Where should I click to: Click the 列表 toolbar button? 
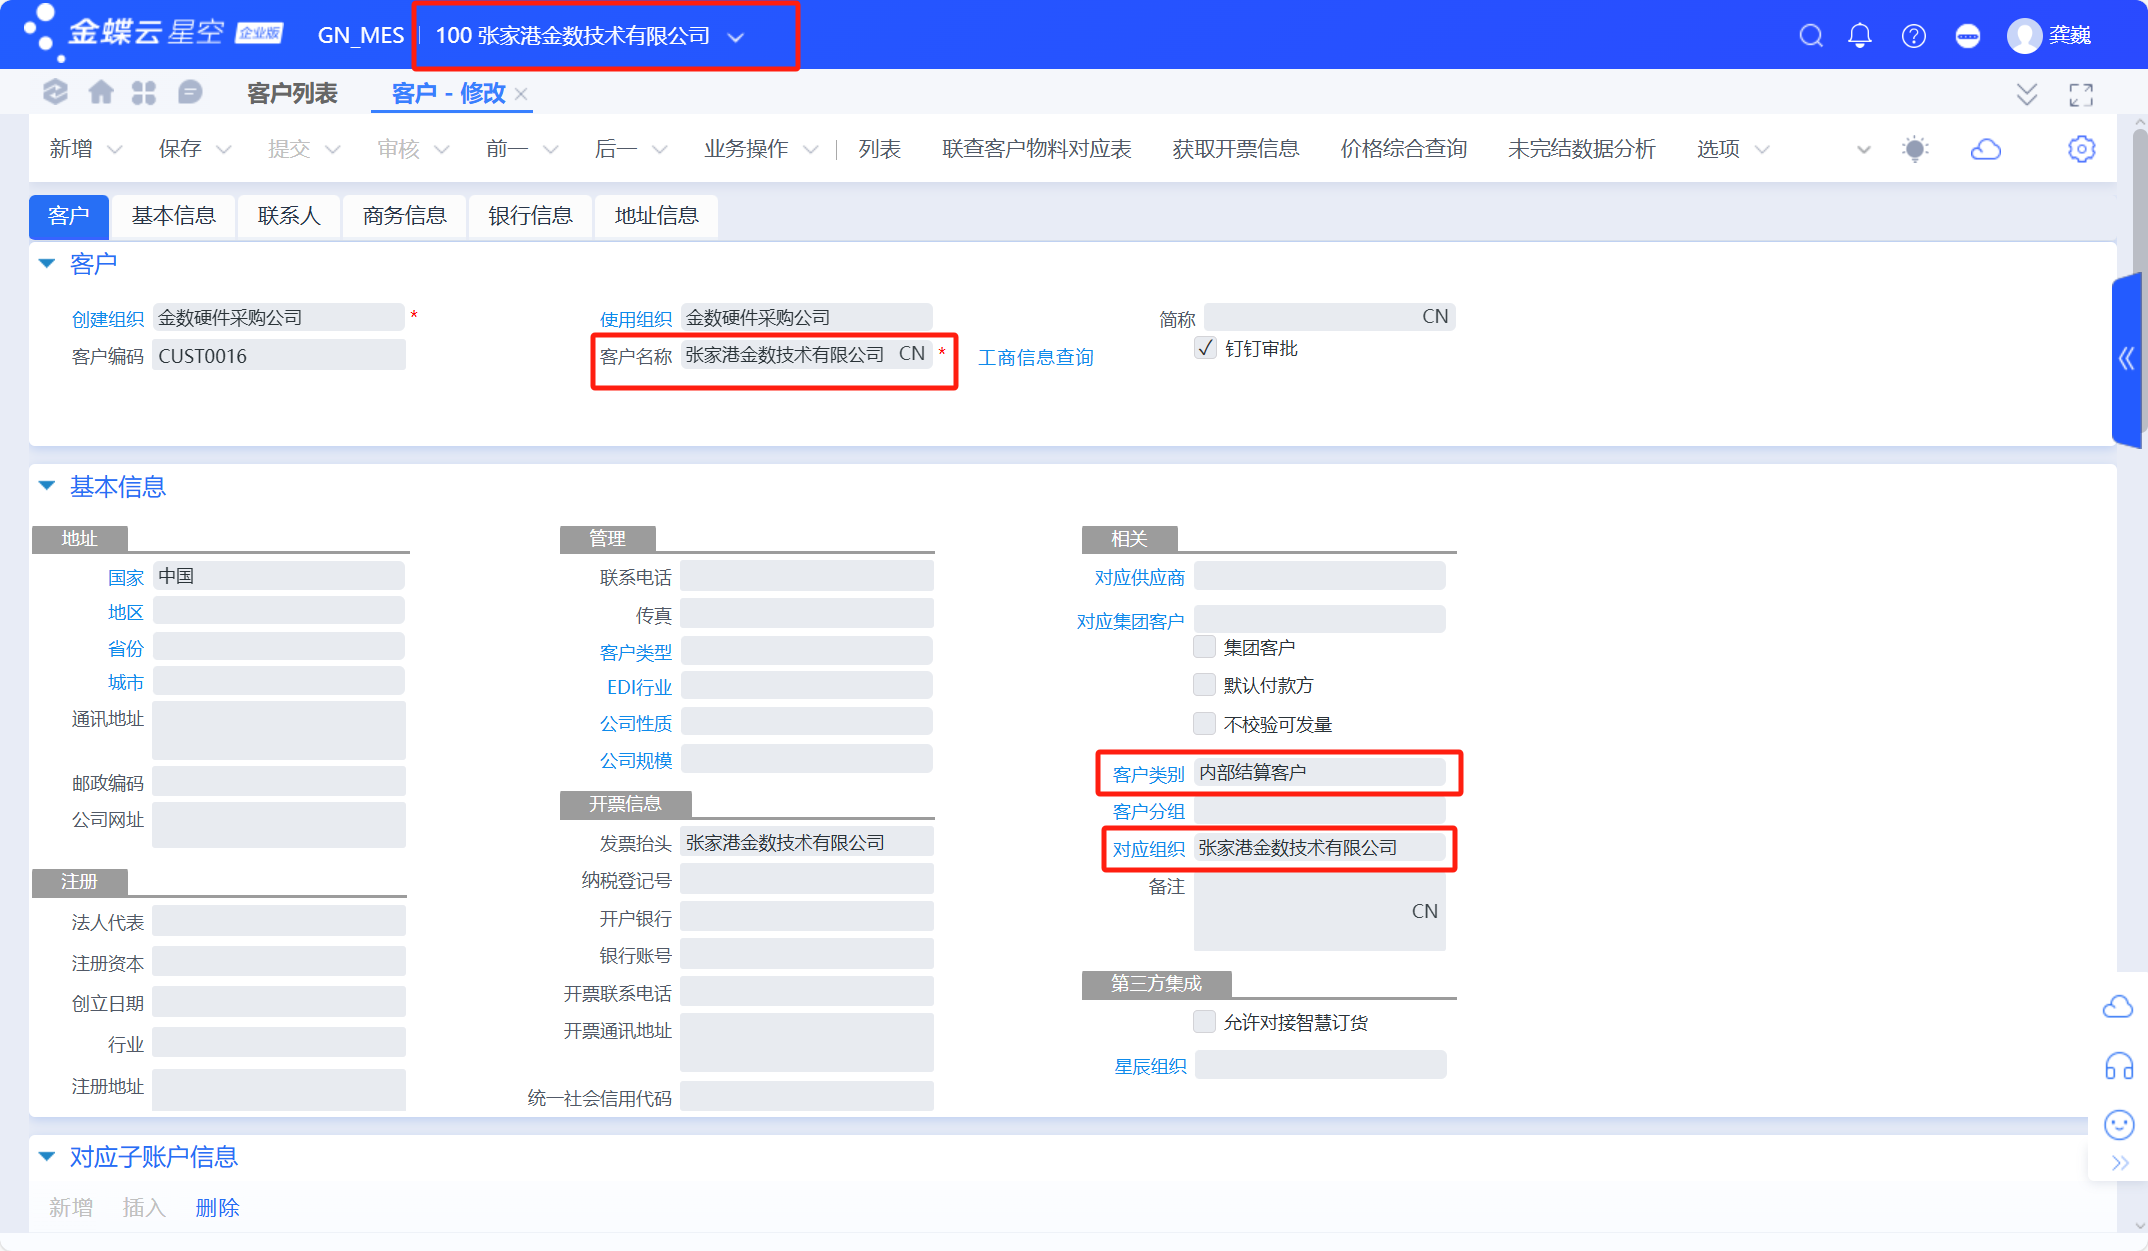click(880, 149)
